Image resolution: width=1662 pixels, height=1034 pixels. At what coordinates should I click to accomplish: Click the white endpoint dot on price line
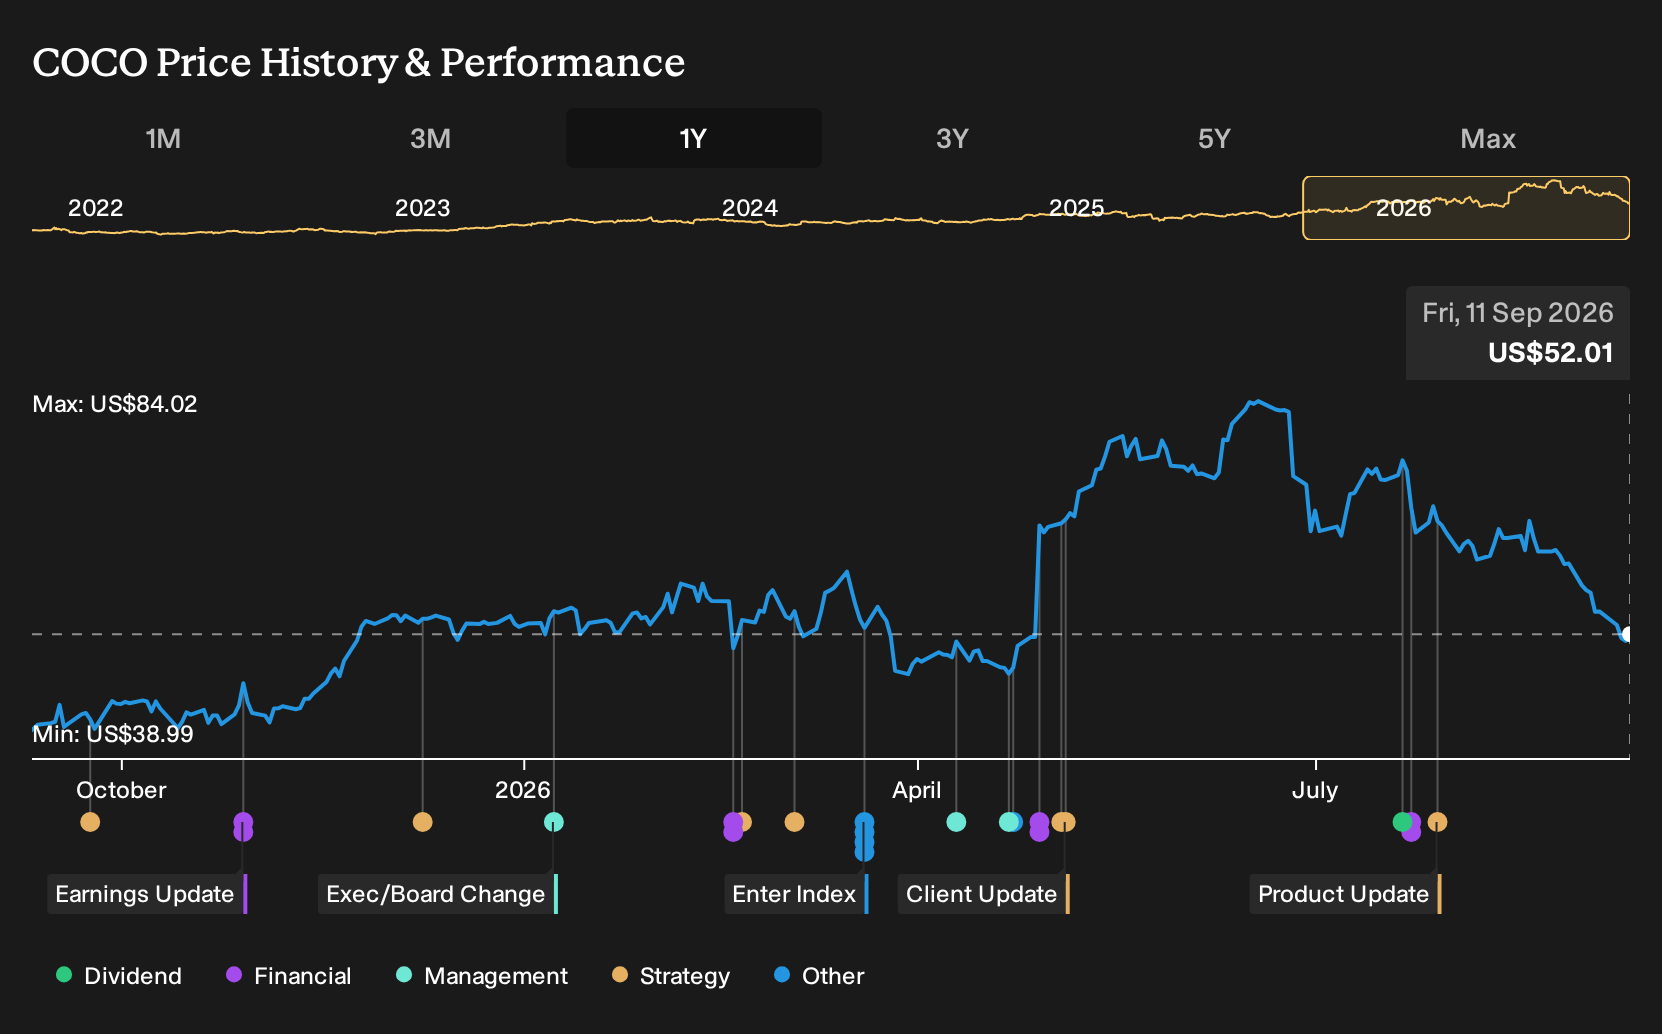point(1627,634)
